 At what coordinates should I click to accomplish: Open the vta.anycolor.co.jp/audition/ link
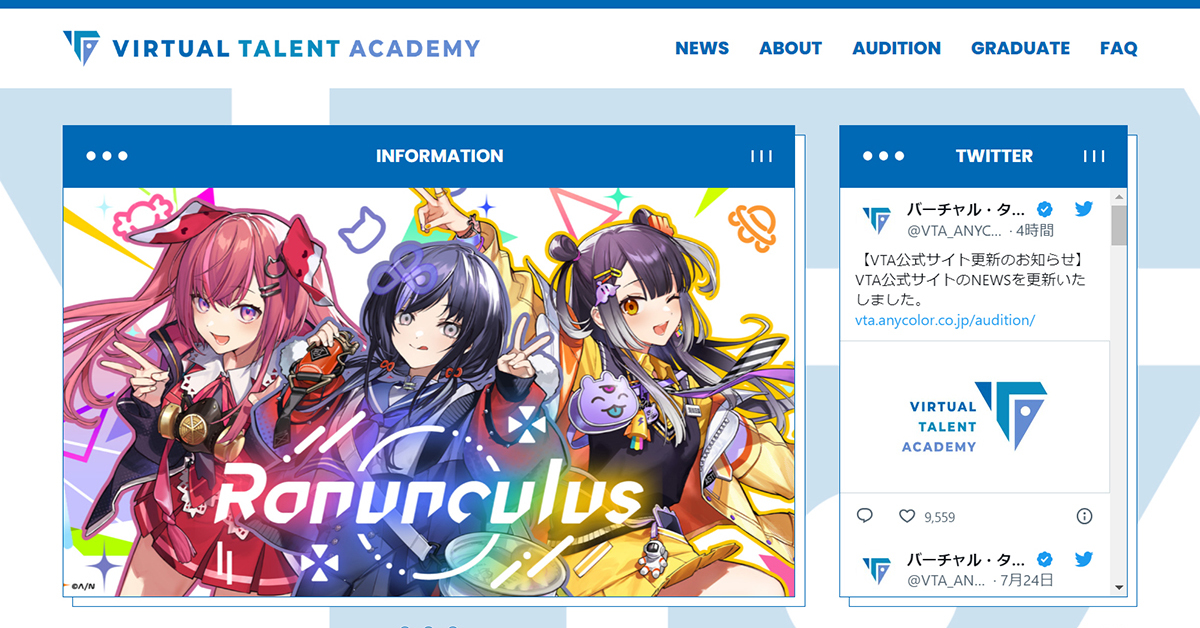pyautogui.click(x=945, y=320)
